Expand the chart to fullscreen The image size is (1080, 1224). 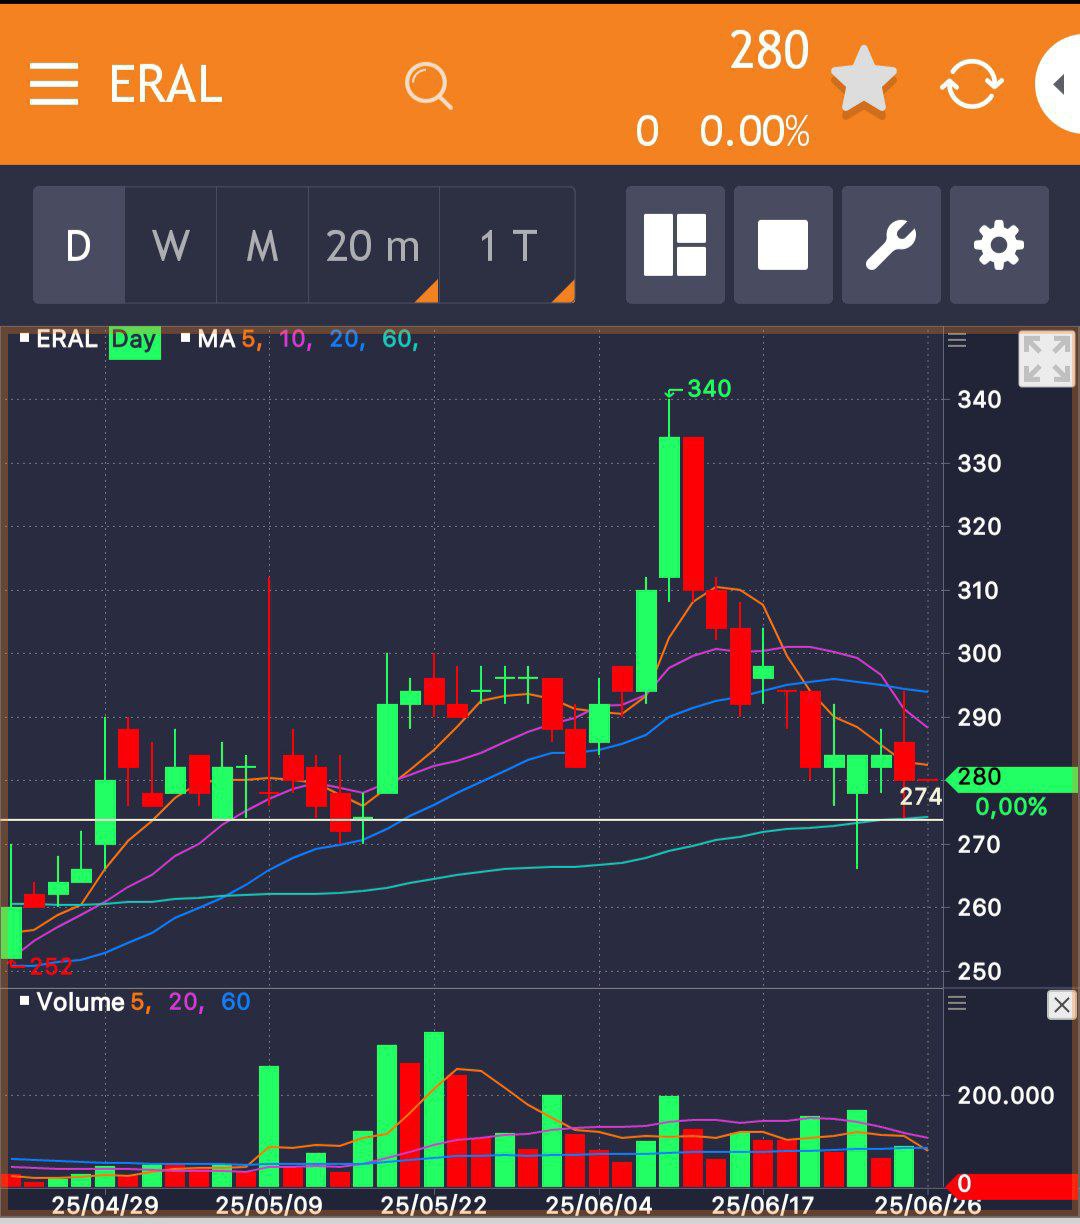click(x=1046, y=360)
